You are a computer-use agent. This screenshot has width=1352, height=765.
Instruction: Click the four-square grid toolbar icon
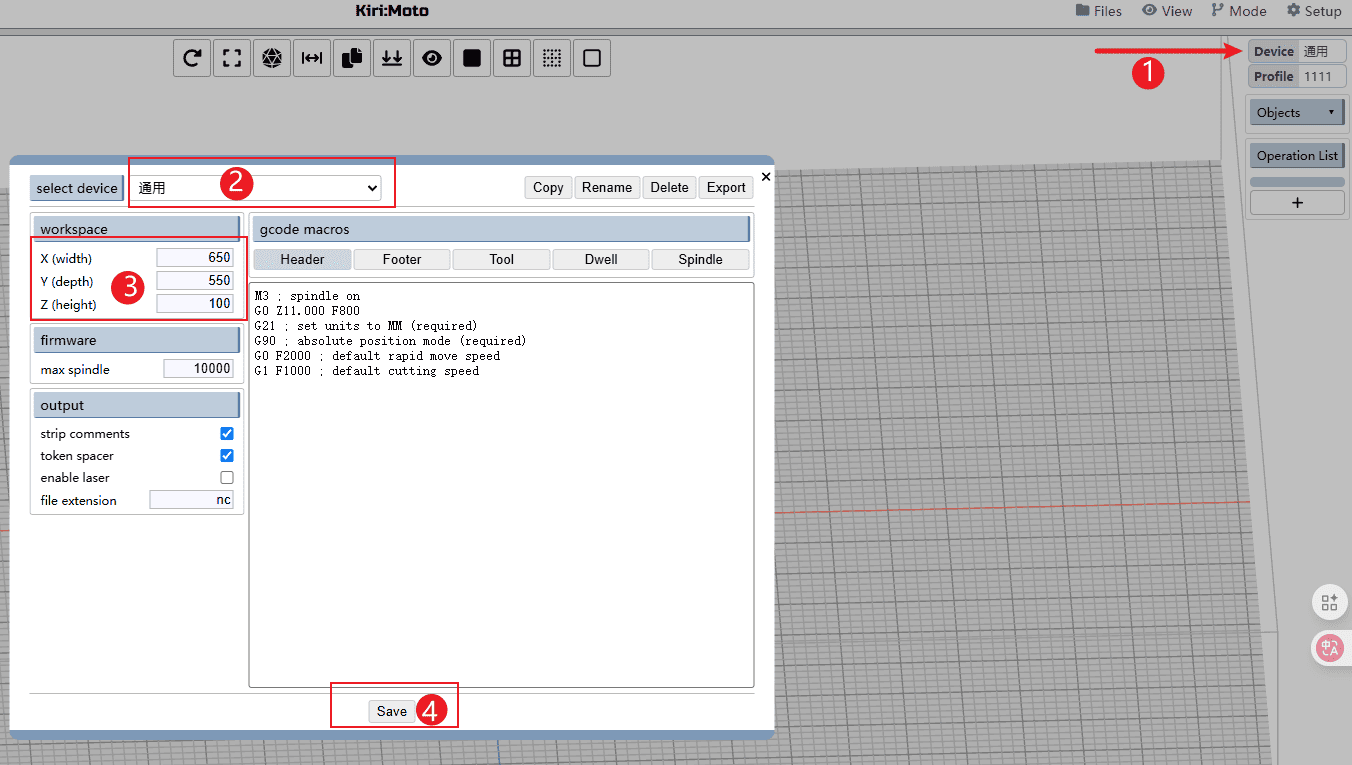[512, 59]
